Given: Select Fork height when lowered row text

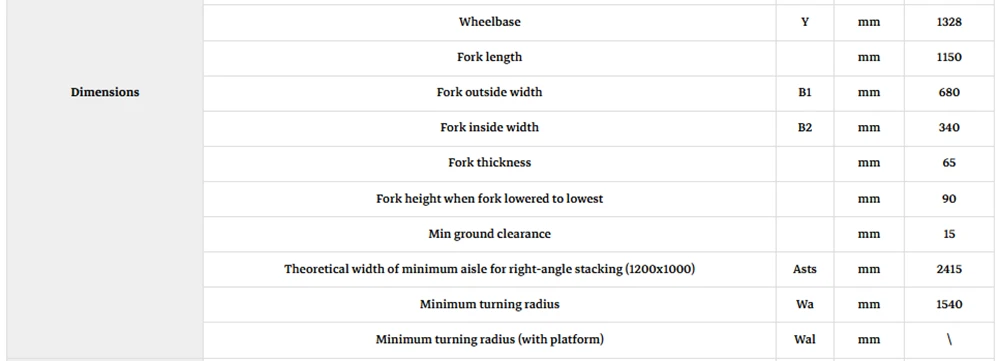Looking at the screenshot, I should coord(489,198).
